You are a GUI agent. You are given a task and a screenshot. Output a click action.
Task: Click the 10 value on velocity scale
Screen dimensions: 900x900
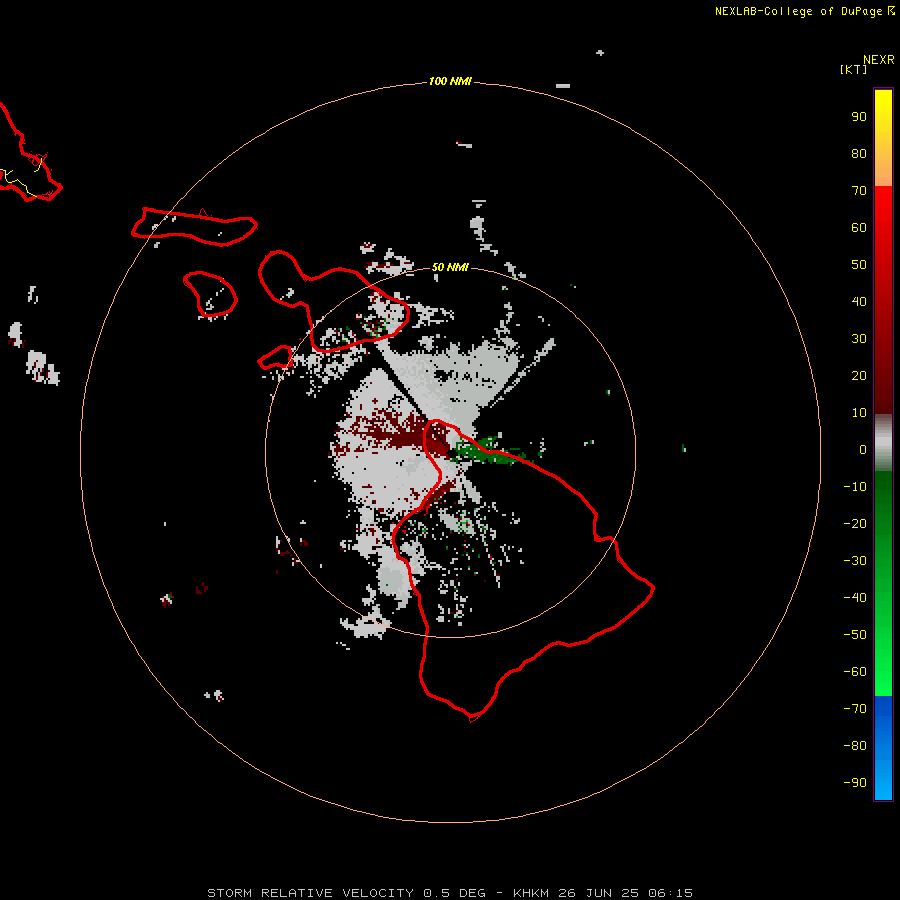pos(859,413)
